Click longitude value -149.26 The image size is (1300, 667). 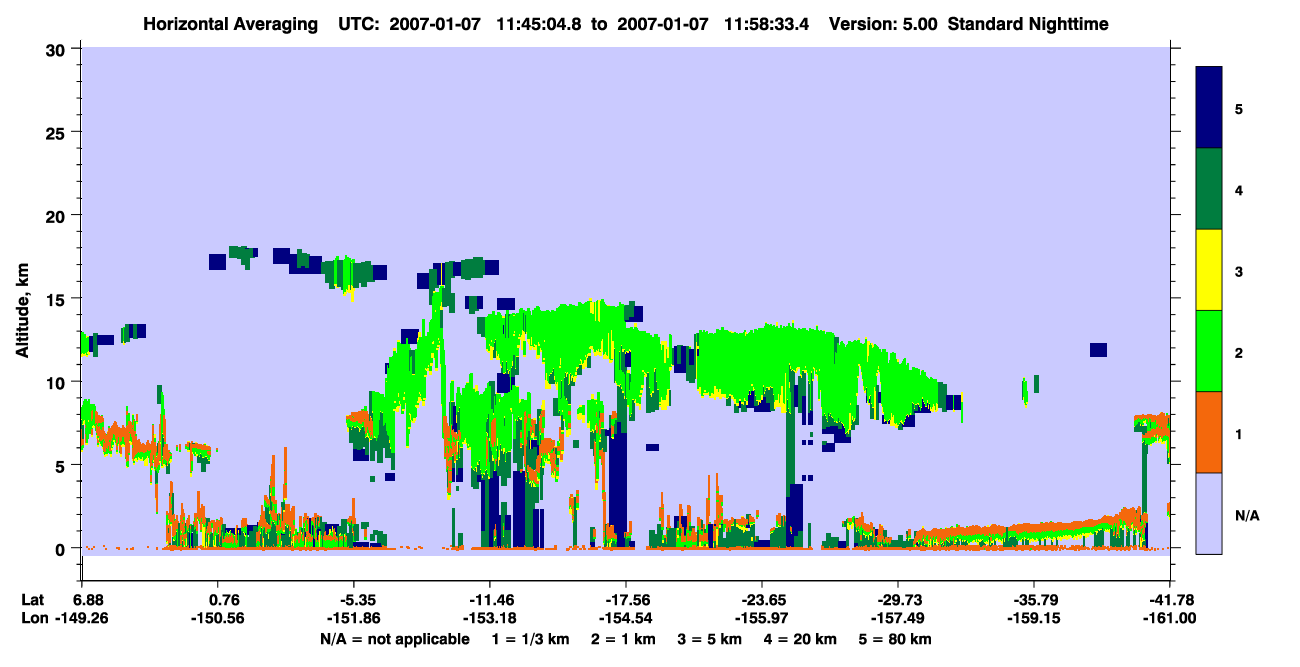[x=81, y=618]
